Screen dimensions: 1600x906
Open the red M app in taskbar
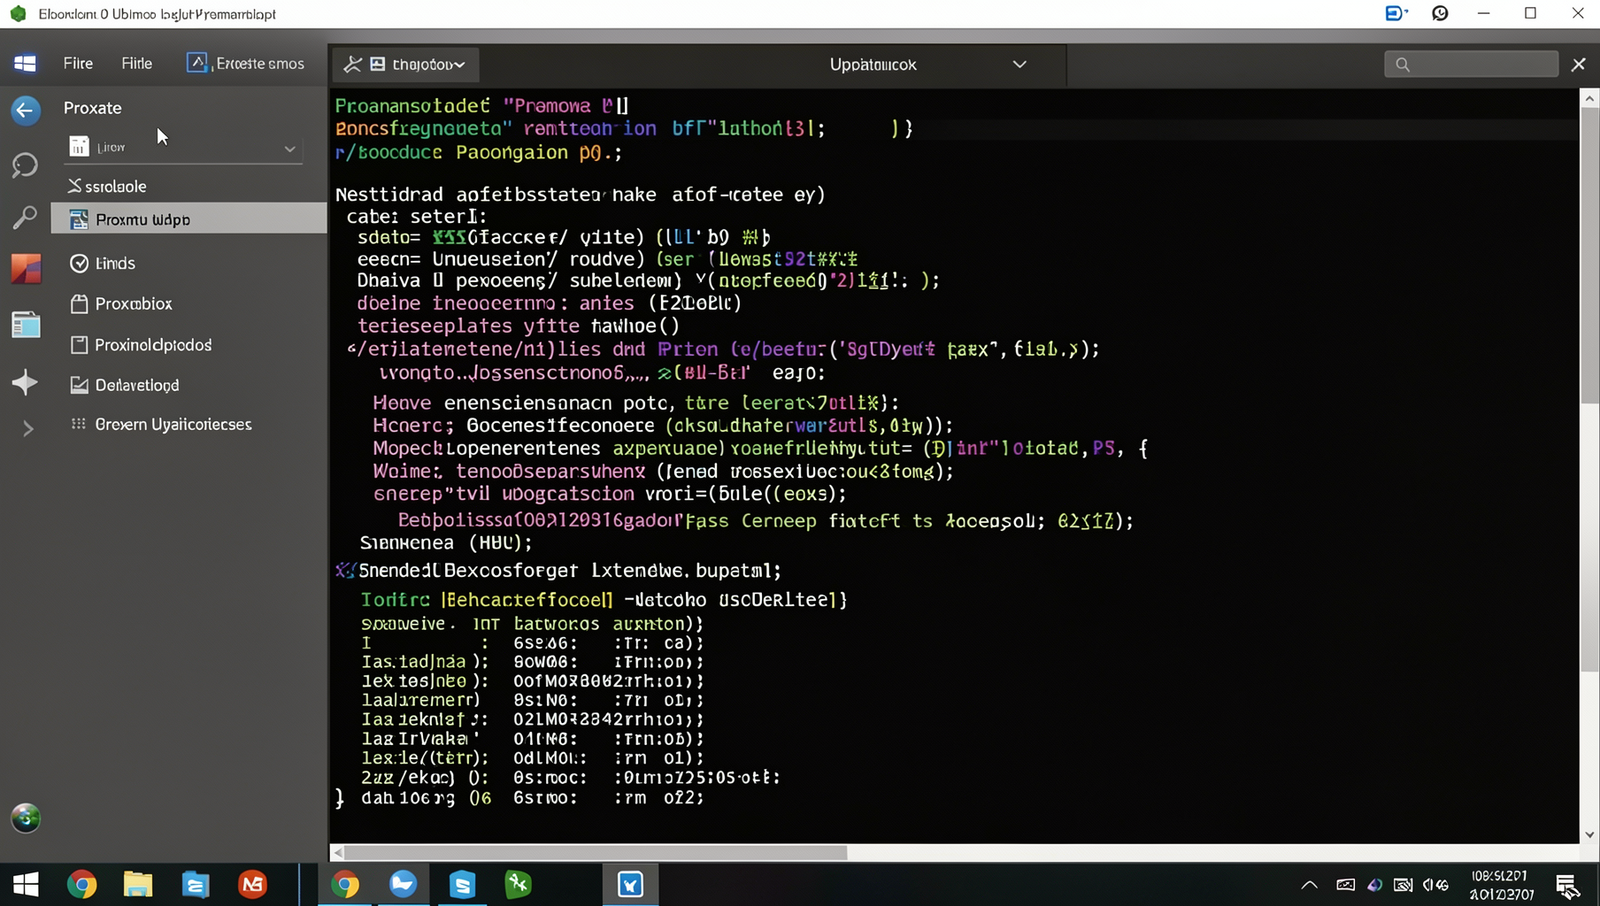253,885
